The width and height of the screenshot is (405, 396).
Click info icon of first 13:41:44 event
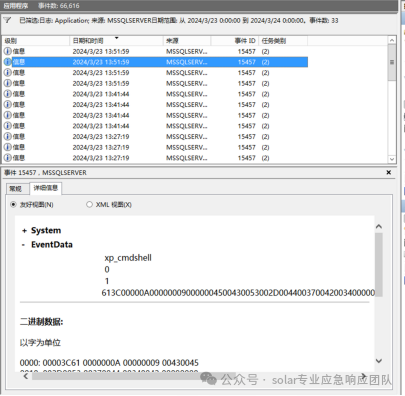[7, 94]
